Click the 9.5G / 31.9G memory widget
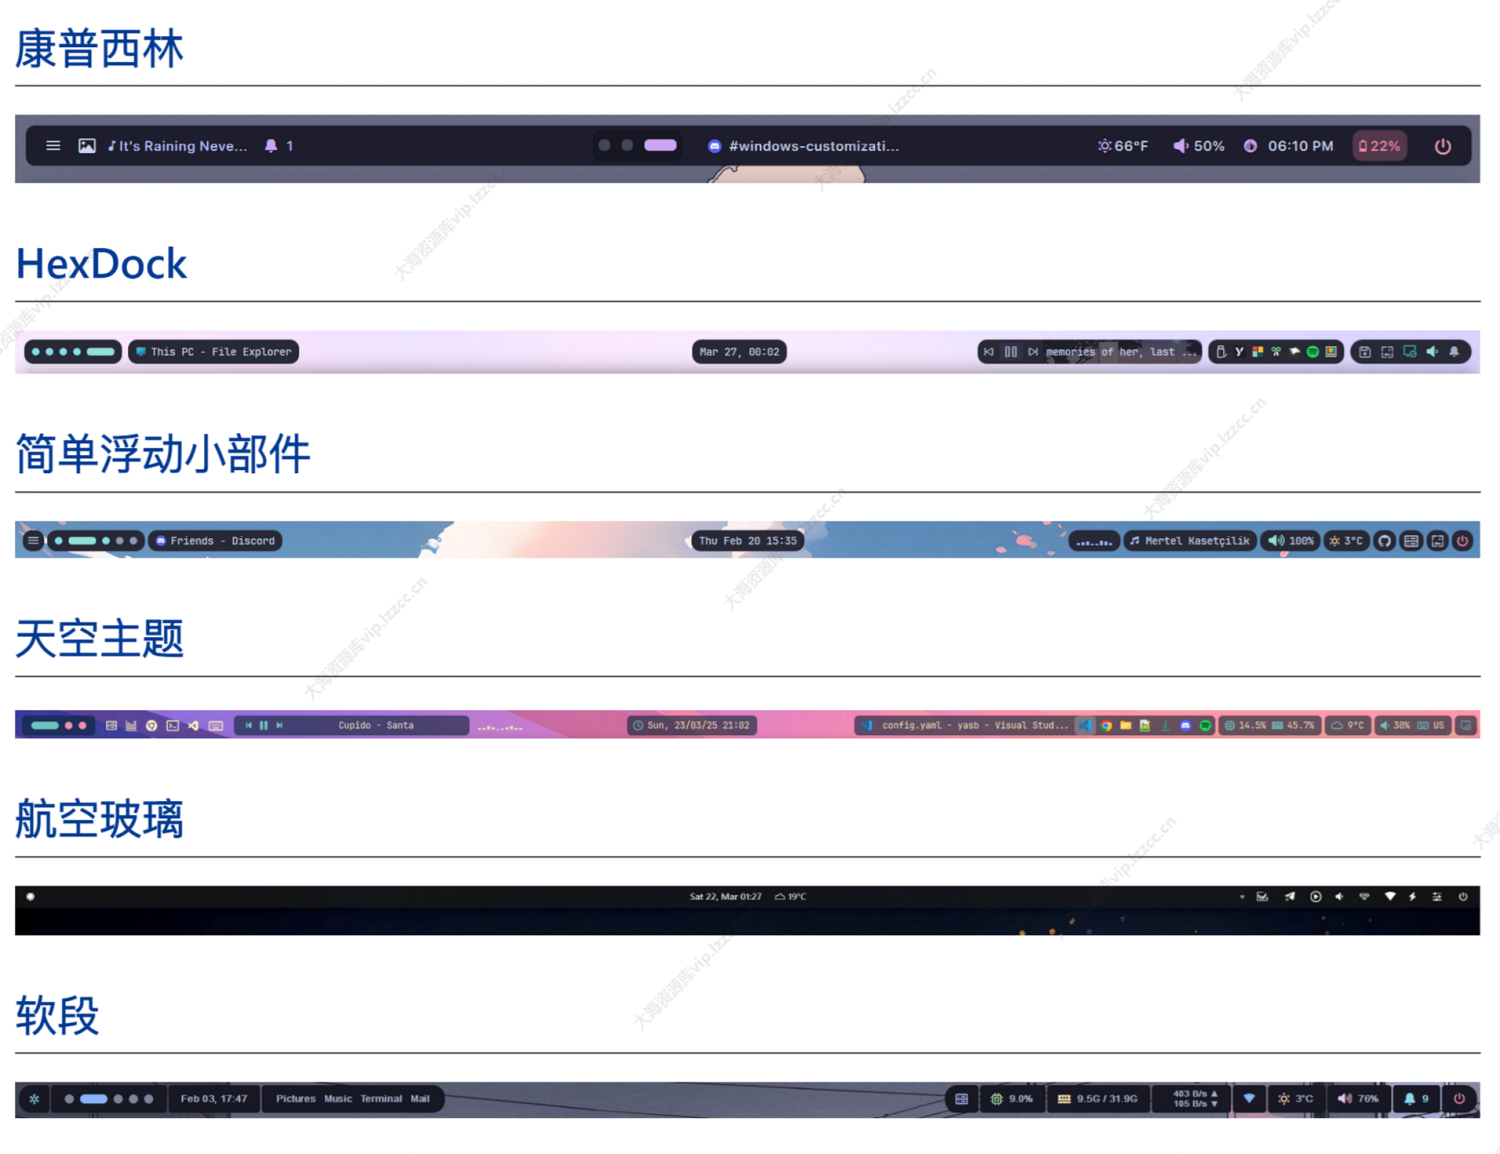This screenshot has width=1500, height=1154. [x=1097, y=1099]
